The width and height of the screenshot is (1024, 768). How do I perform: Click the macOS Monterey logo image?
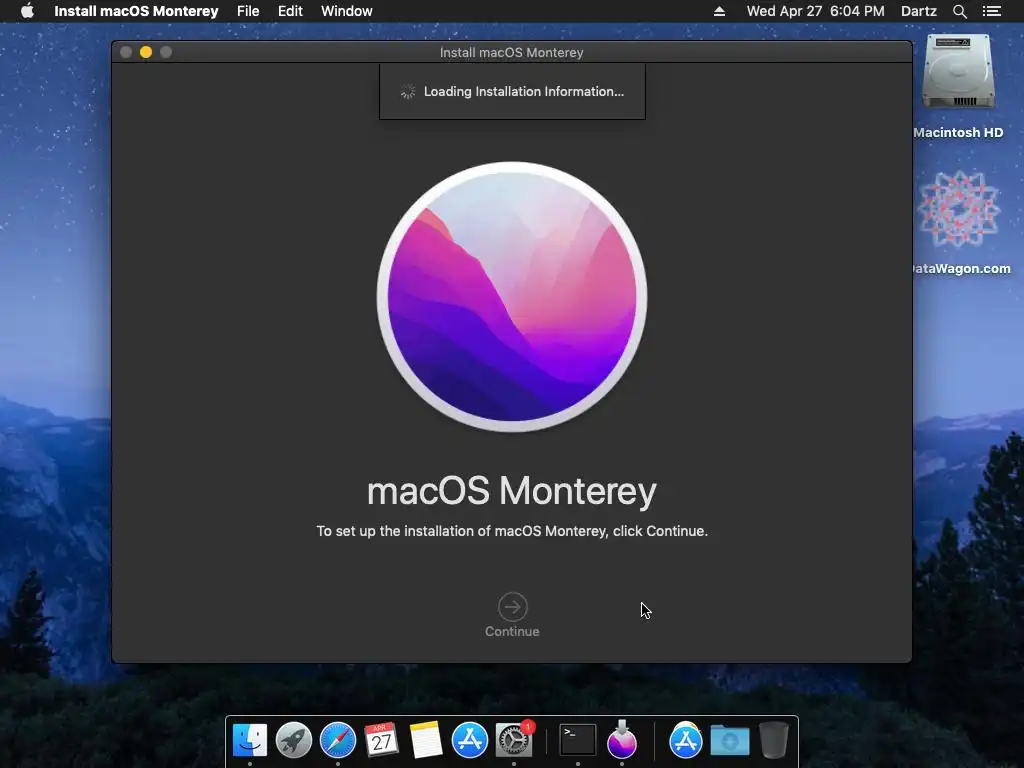click(512, 296)
